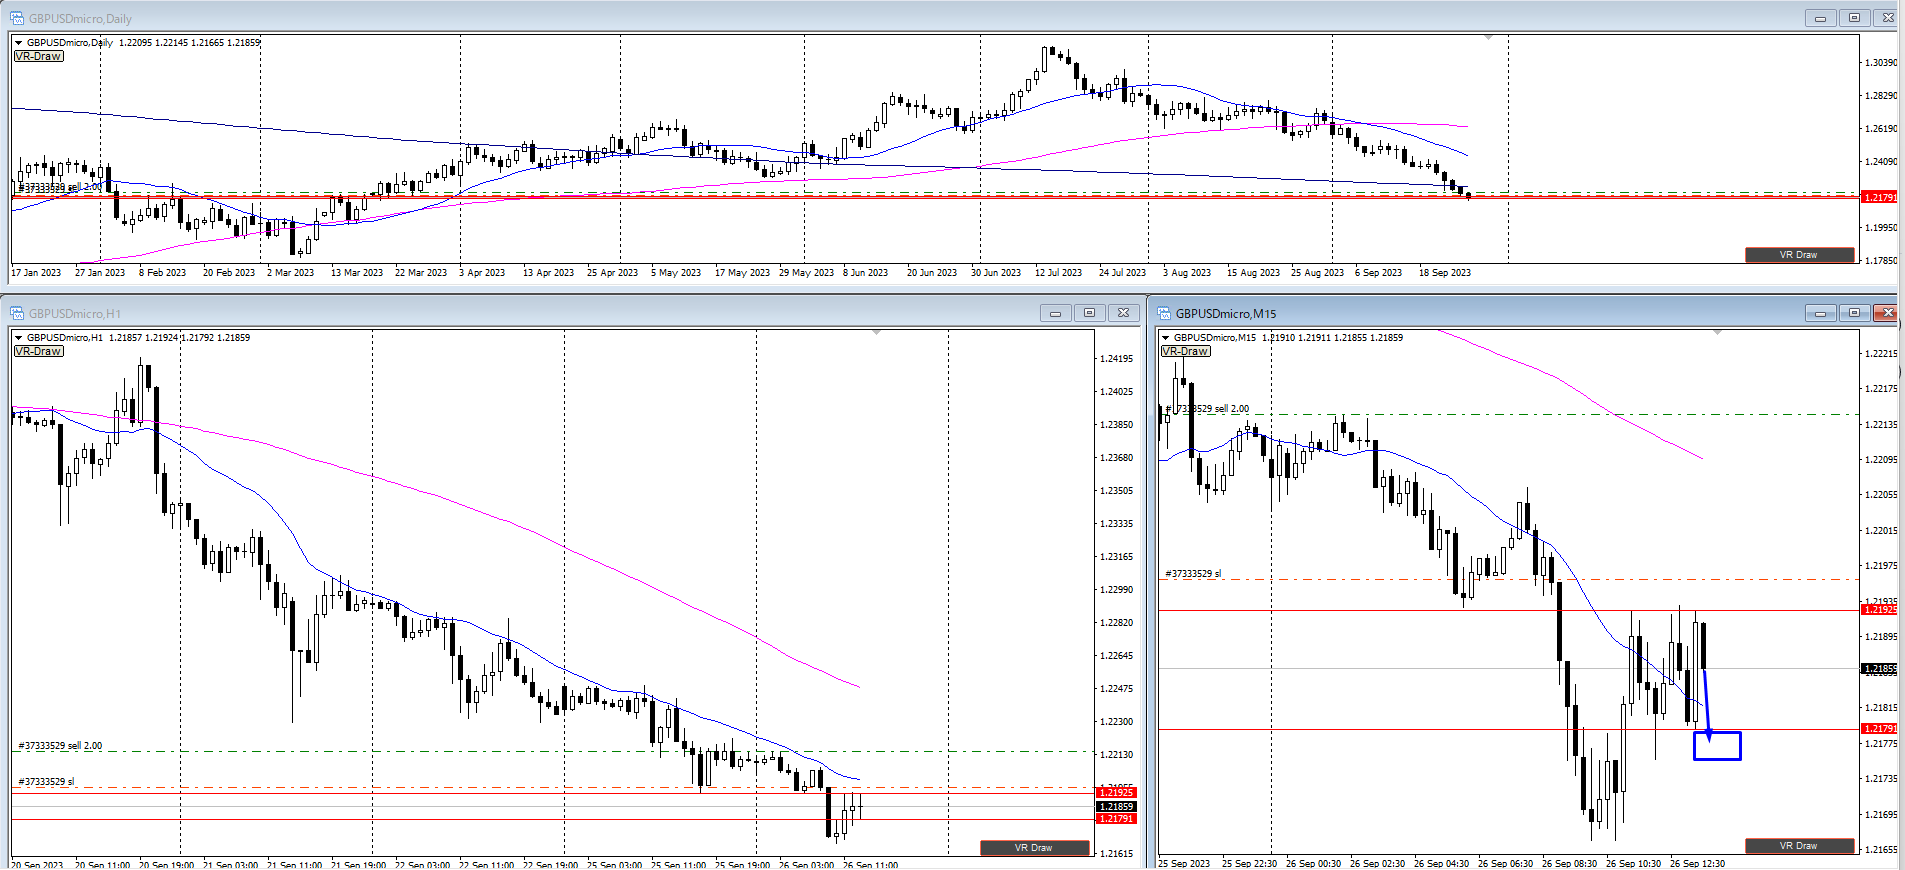Click the VR-Draw label in the H1 chart

point(39,351)
